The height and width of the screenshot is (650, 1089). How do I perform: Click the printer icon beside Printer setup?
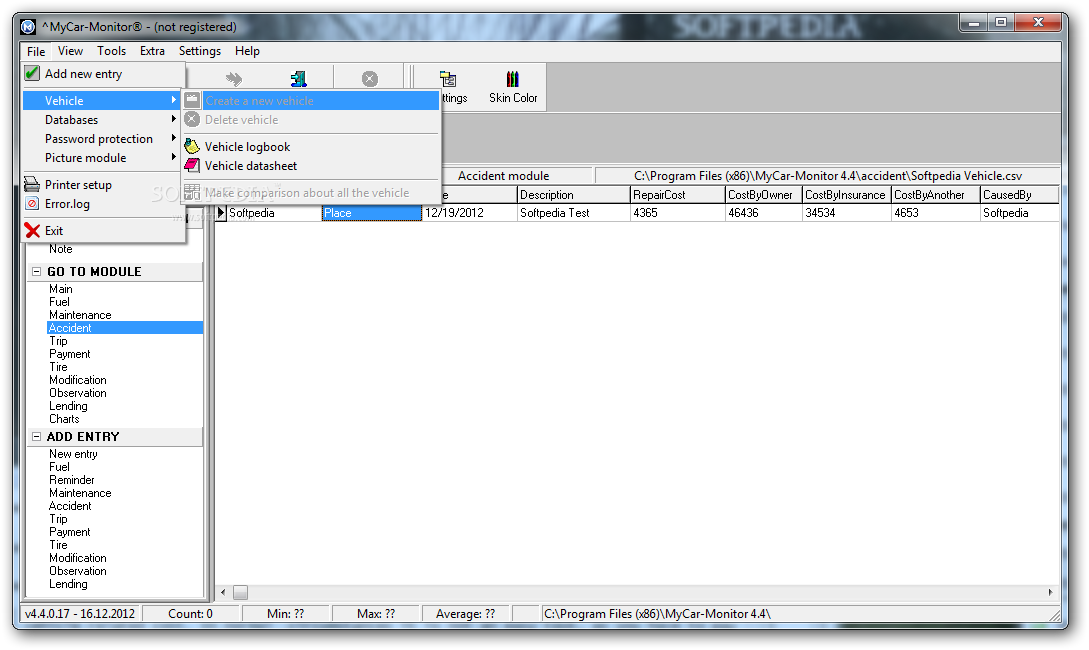point(32,184)
